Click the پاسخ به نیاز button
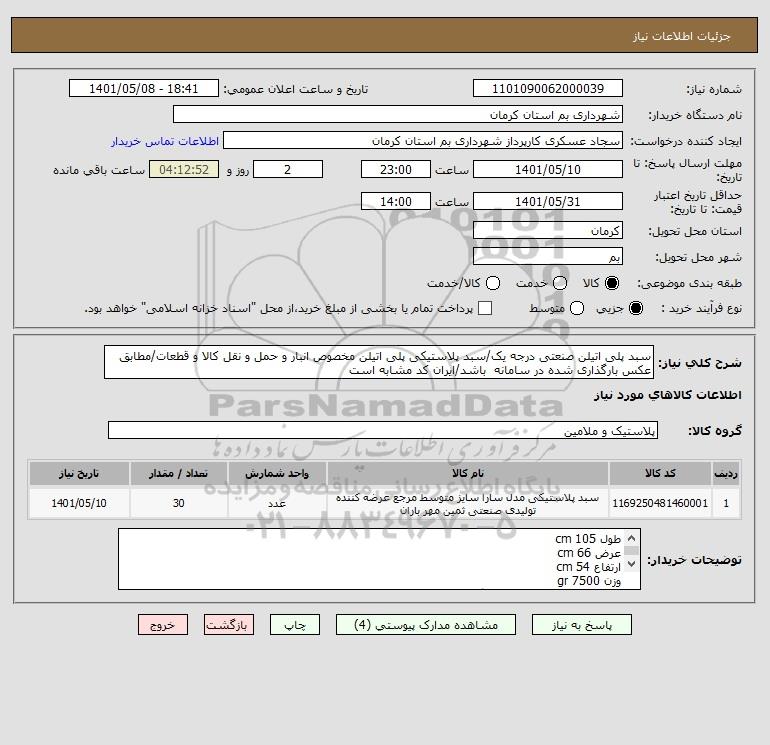Image resolution: width=770 pixels, height=745 pixels. coord(581,625)
